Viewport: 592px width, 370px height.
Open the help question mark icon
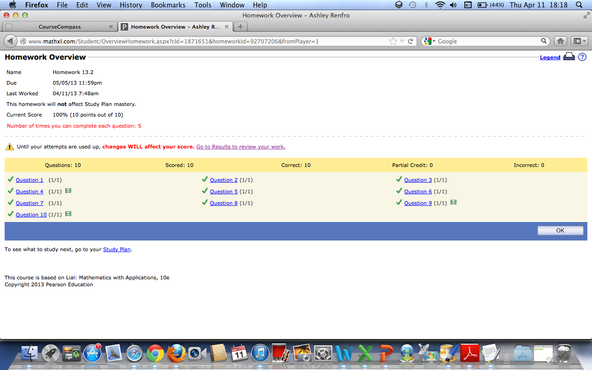(x=582, y=57)
